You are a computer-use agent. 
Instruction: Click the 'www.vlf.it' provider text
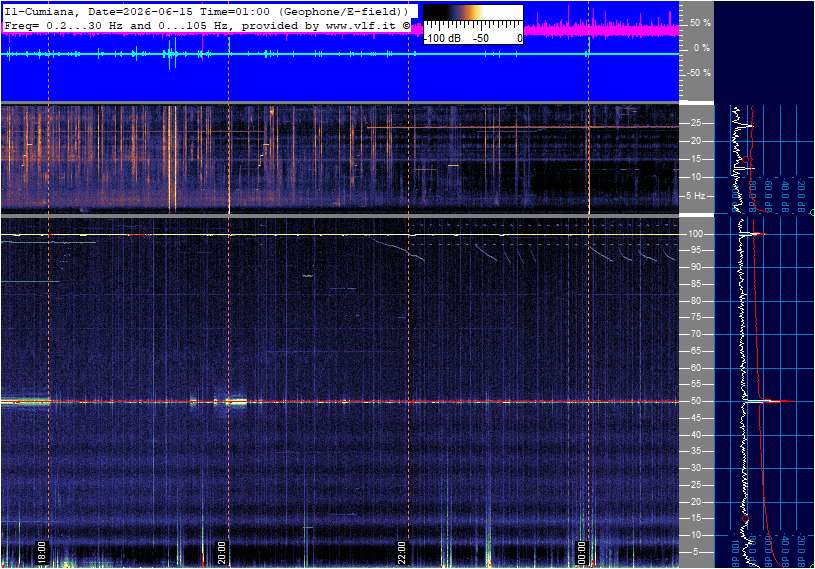(x=363, y=25)
